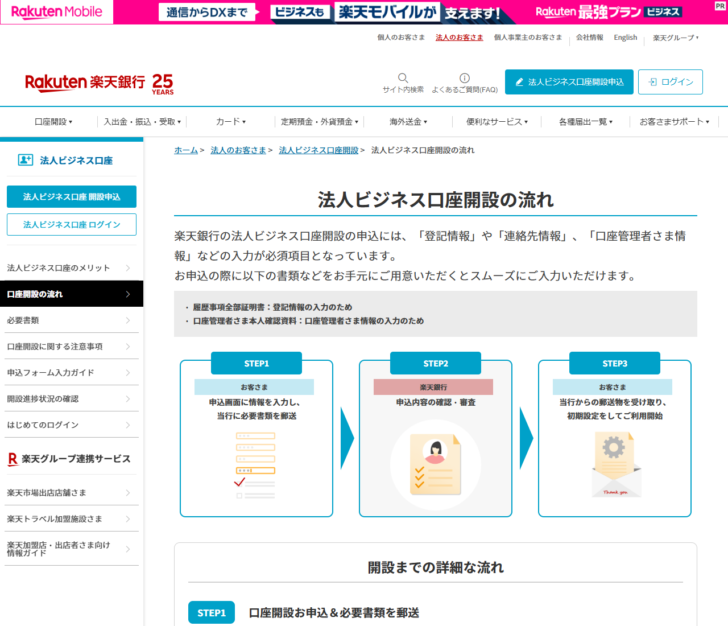Click the STEP3 card header label

(x=615, y=363)
